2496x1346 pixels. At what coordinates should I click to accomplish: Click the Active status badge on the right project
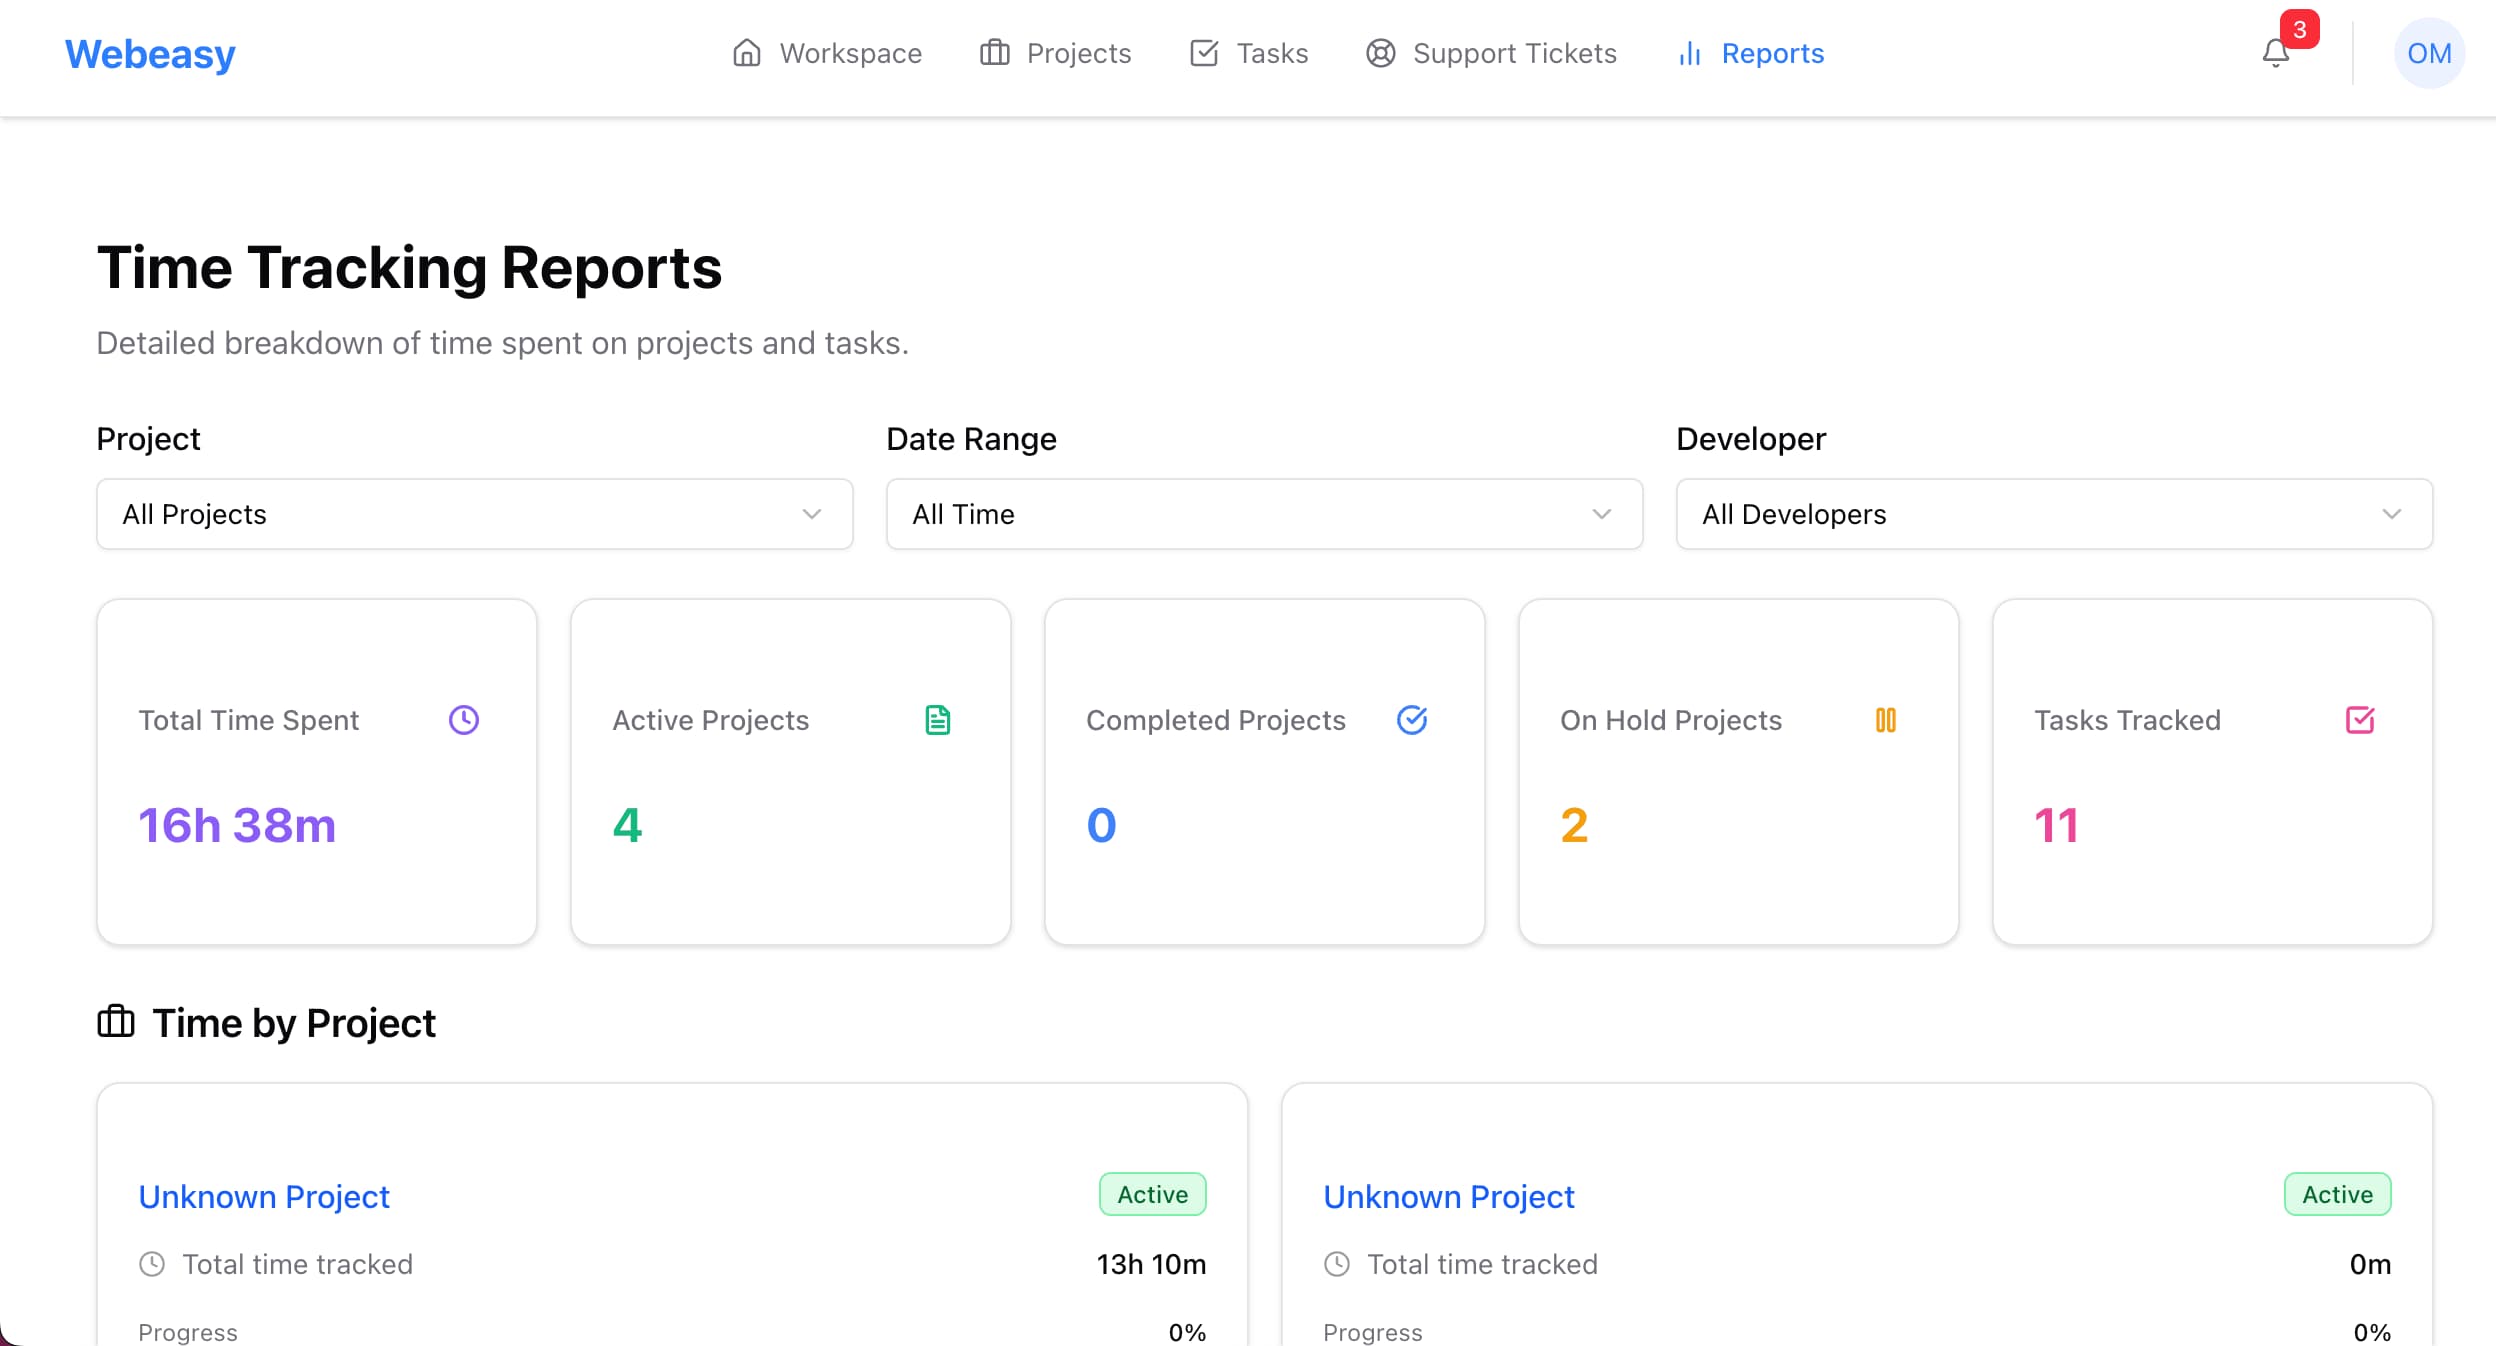tap(2337, 1193)
